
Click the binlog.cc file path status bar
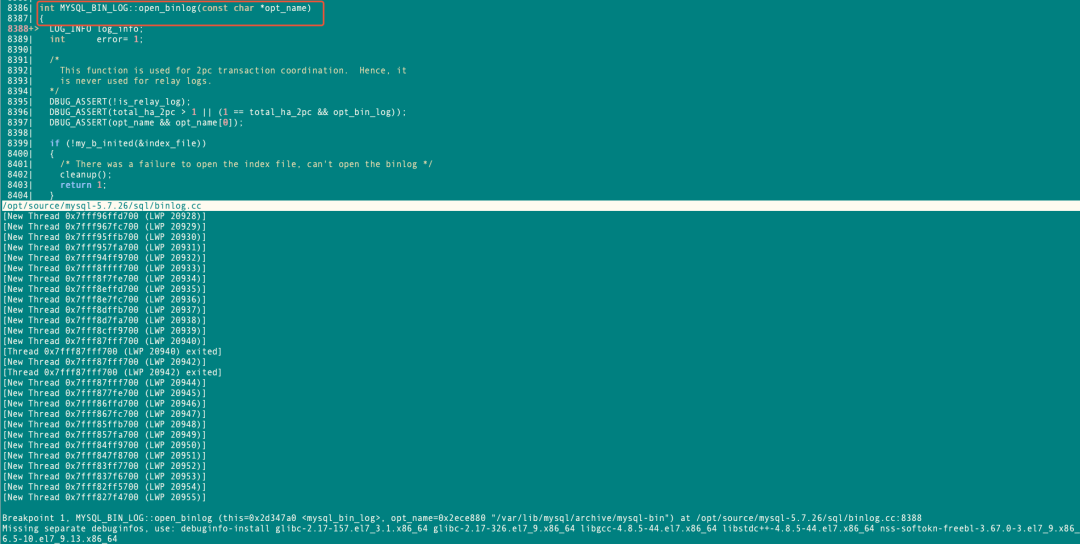click(540, 206)
